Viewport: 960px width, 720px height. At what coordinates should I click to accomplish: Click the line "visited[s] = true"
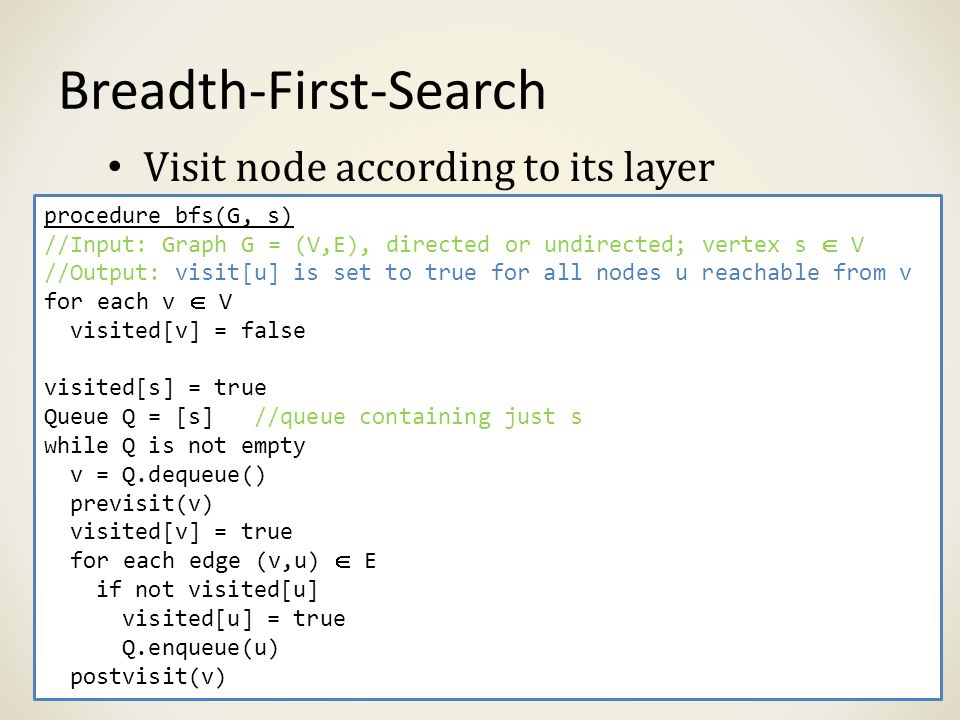(155, 388)
